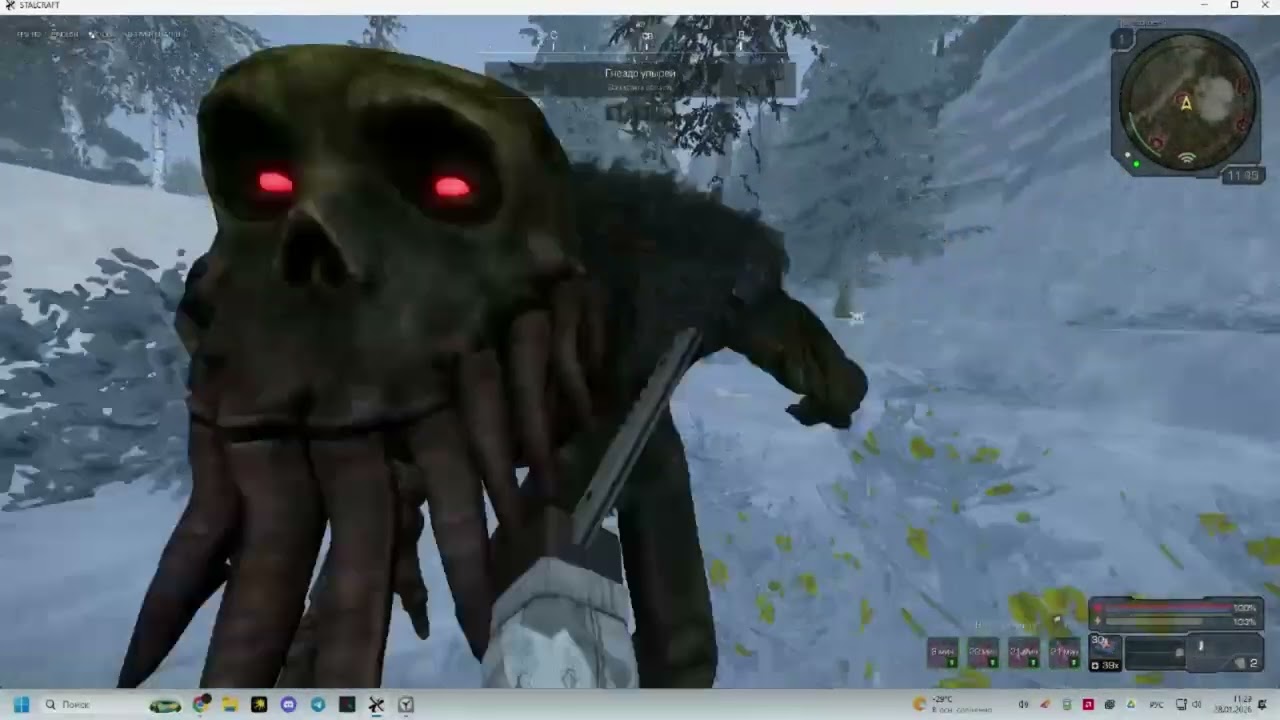Click the minimap clock reading 11:49

click(1242, 176)
